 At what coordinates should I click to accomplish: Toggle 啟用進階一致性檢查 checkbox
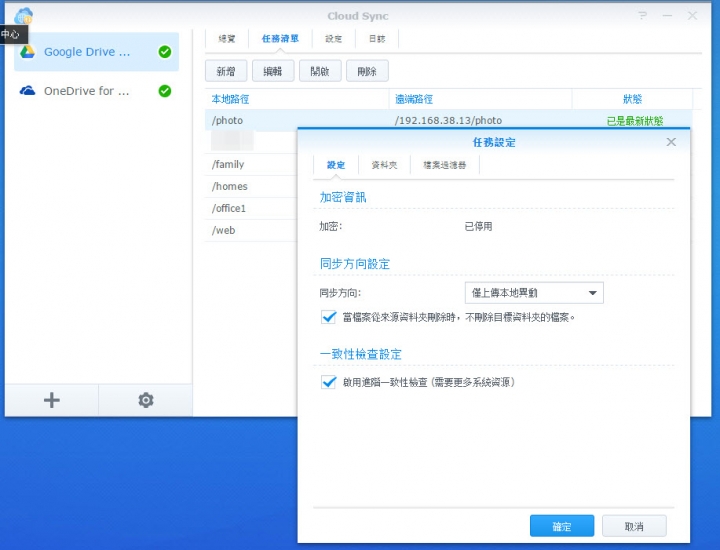coord(329,382)
